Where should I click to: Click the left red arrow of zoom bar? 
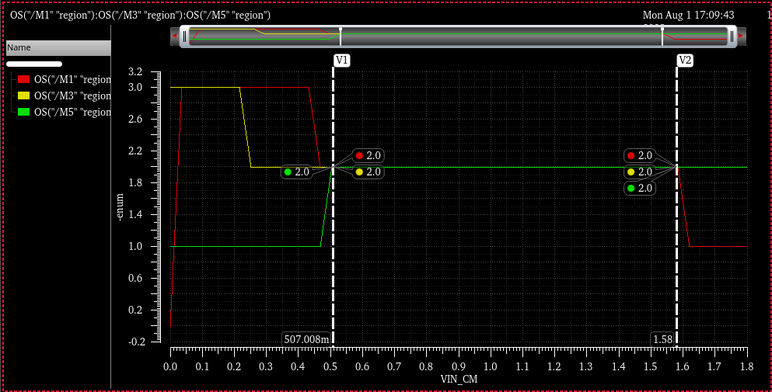(174, 36)
